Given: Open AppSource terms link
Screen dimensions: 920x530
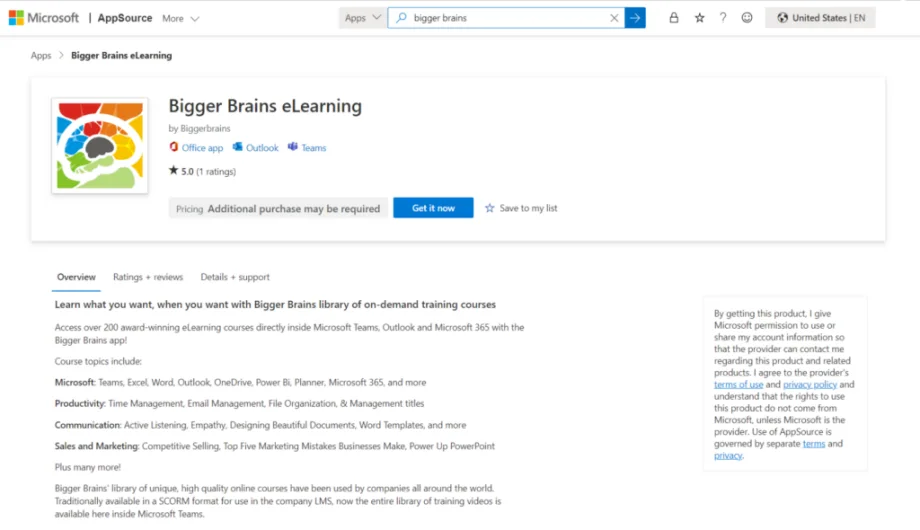Looking at the screenshot, I should click(x=814, y=444).
